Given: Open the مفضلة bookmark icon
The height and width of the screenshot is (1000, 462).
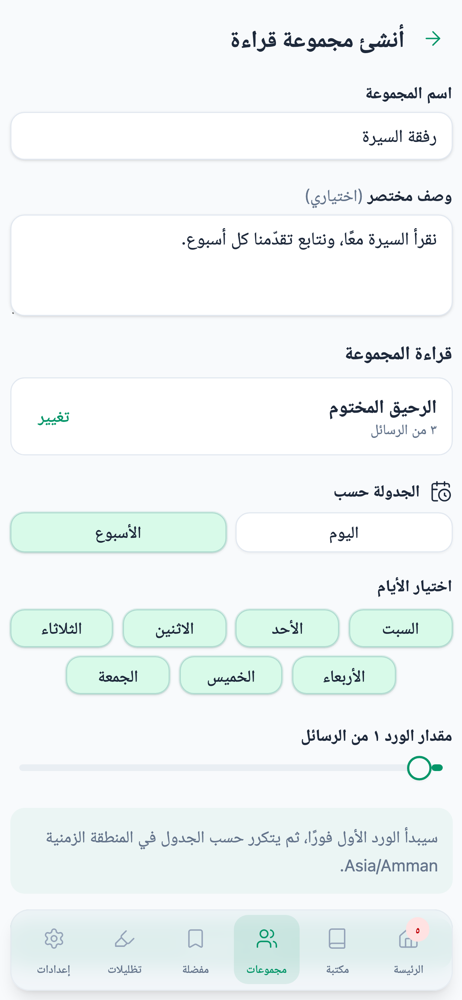Looking at the screenshot, I should point(195,939).
